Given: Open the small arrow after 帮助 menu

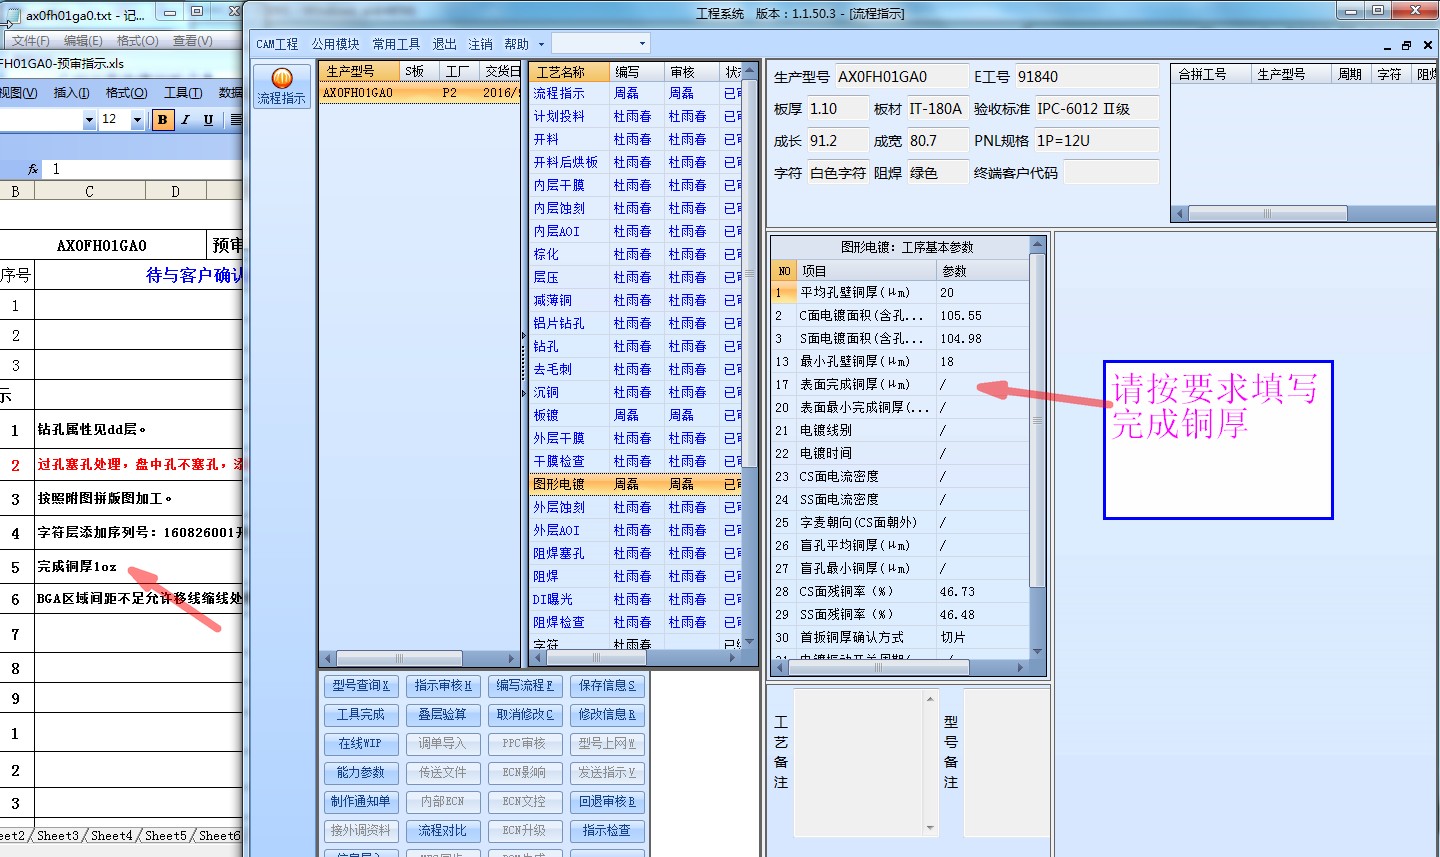Looking at the screenshot, I should (541, 44).
